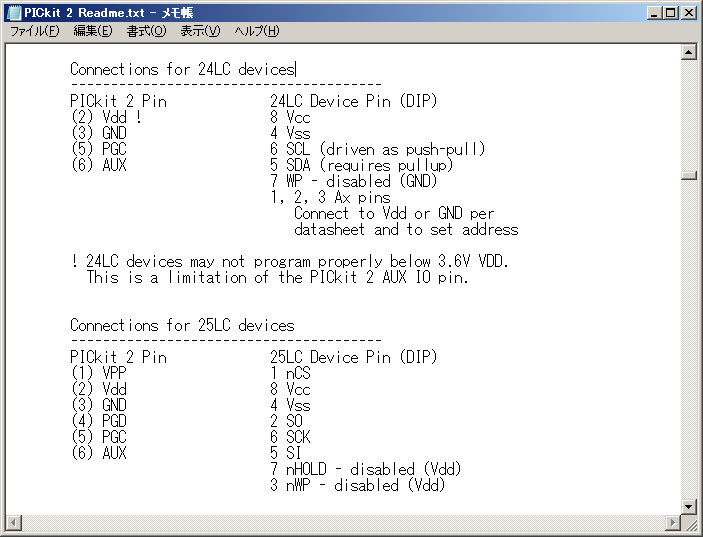703x537 pixels.
Task: Click the horizontal scrollbar right arrow
Action: (x=673, y=522)
